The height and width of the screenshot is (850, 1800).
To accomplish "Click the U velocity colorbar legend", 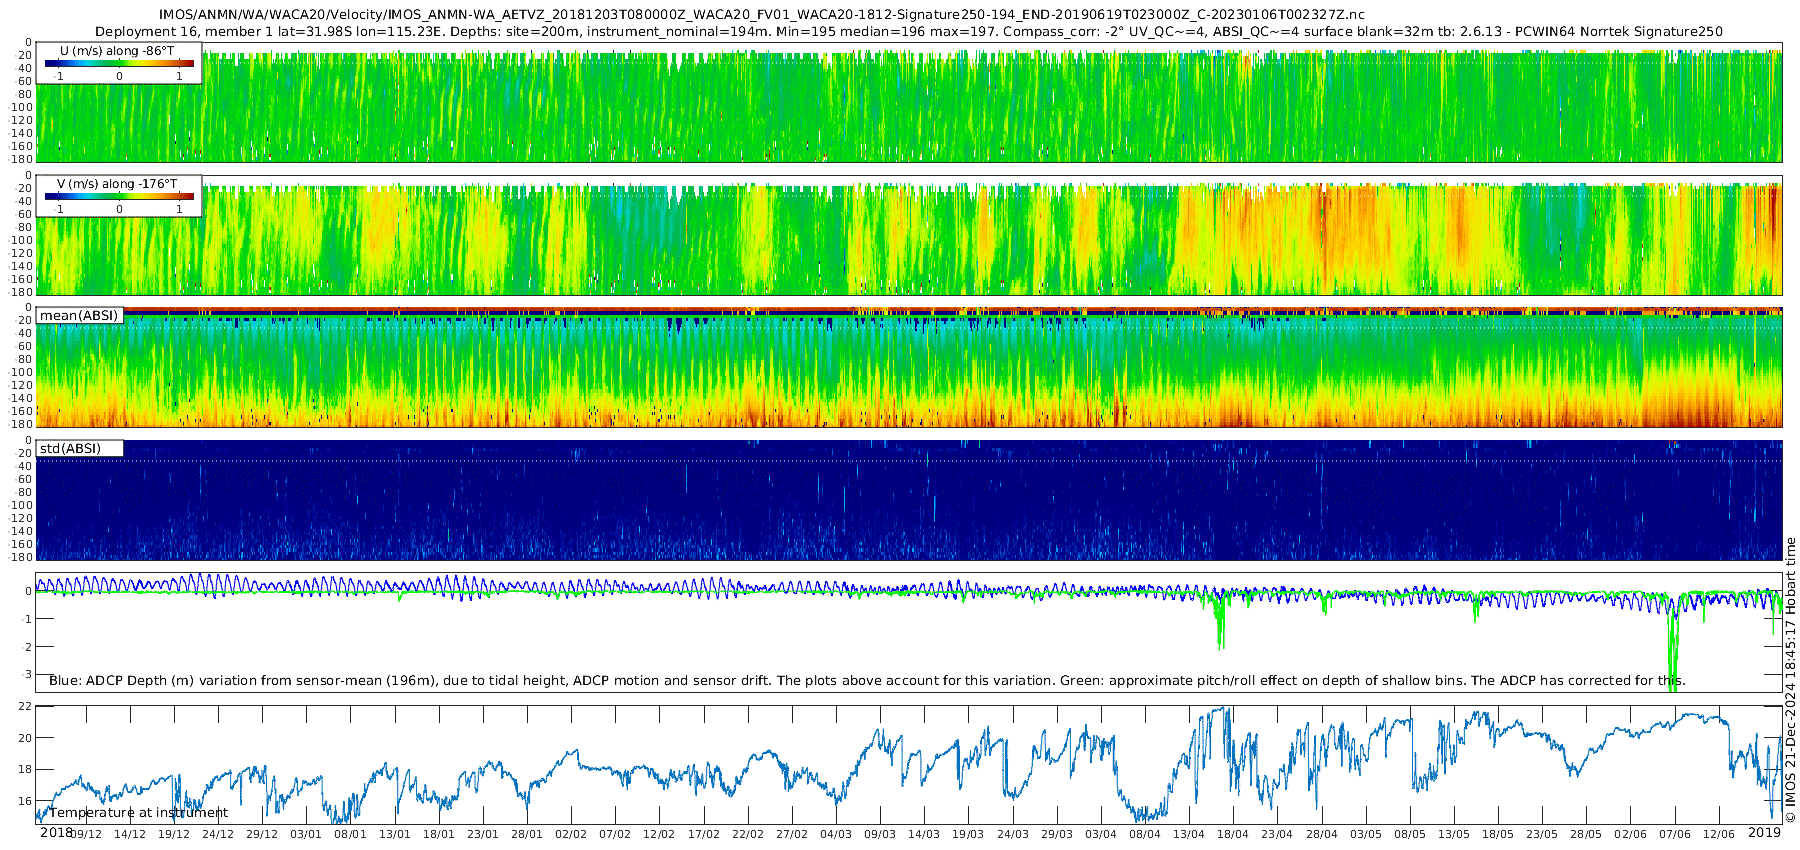I will pyautogui.click(x=119, y=64).
